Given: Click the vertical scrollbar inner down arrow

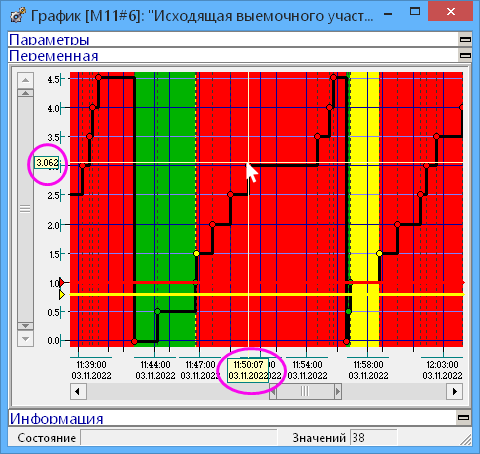Looking at the screenshot, I should point(25,326).
